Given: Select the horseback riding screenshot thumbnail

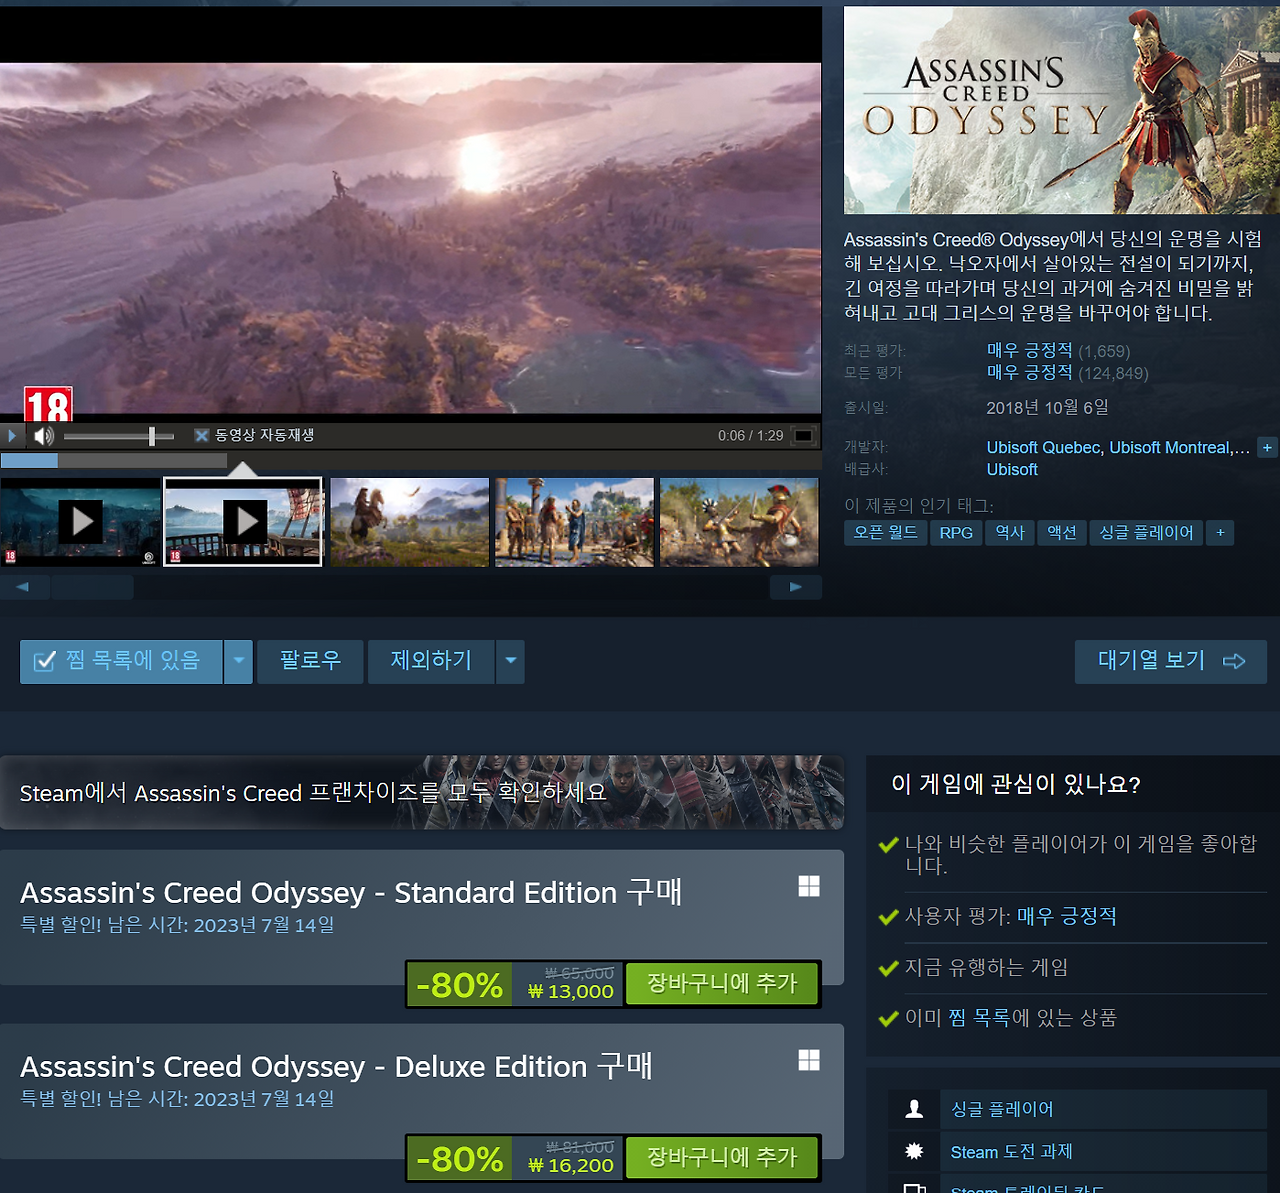Looking at the screenshot, I should click(409, 521).
